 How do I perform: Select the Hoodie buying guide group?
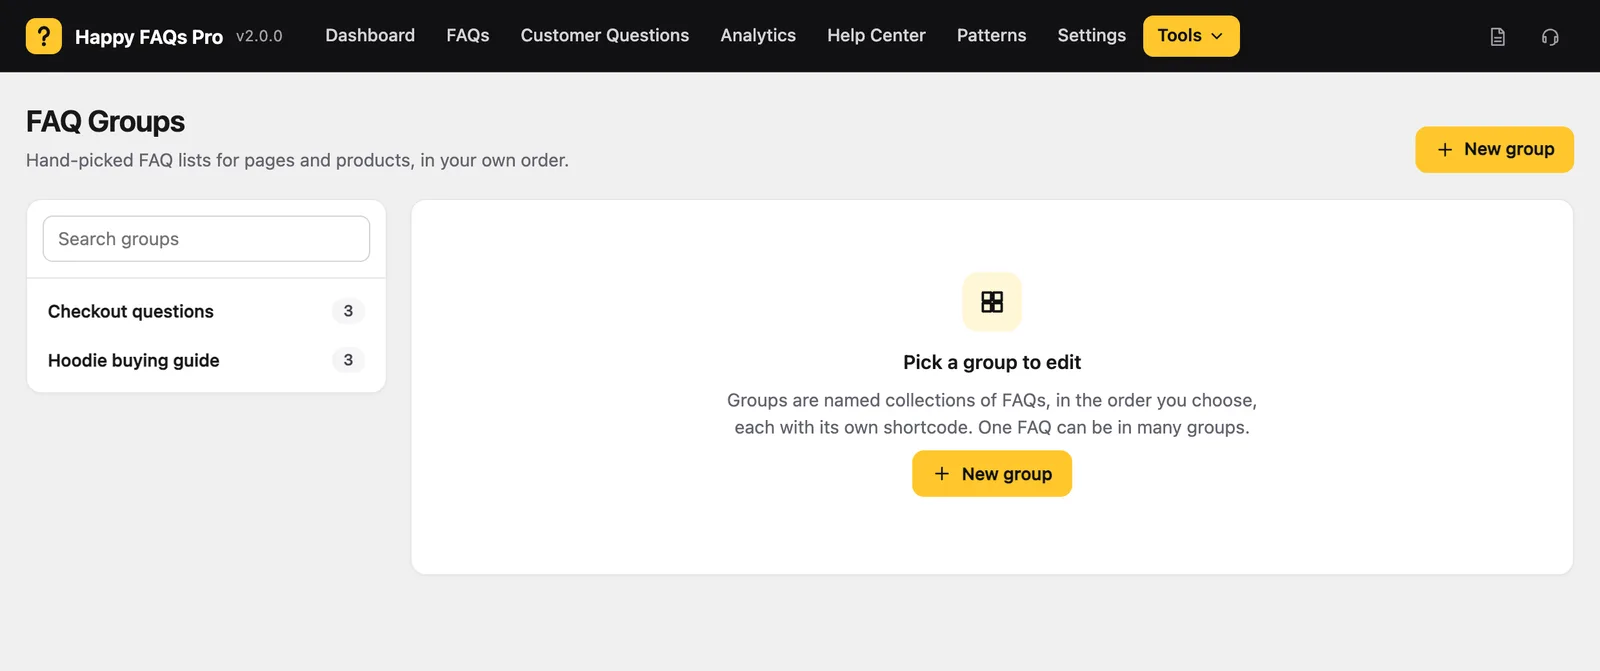tap(206, 360)
